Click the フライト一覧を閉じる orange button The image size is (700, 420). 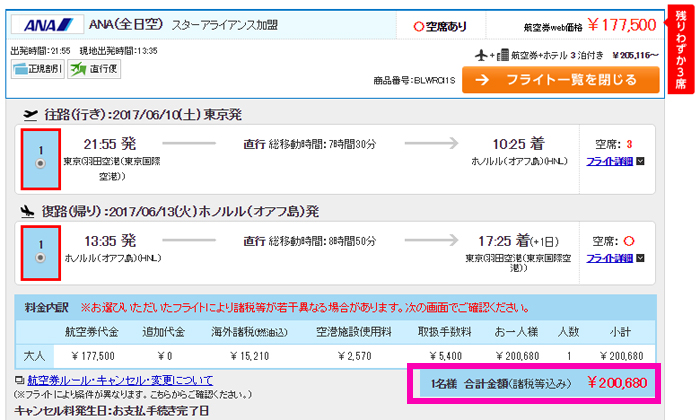560,80
